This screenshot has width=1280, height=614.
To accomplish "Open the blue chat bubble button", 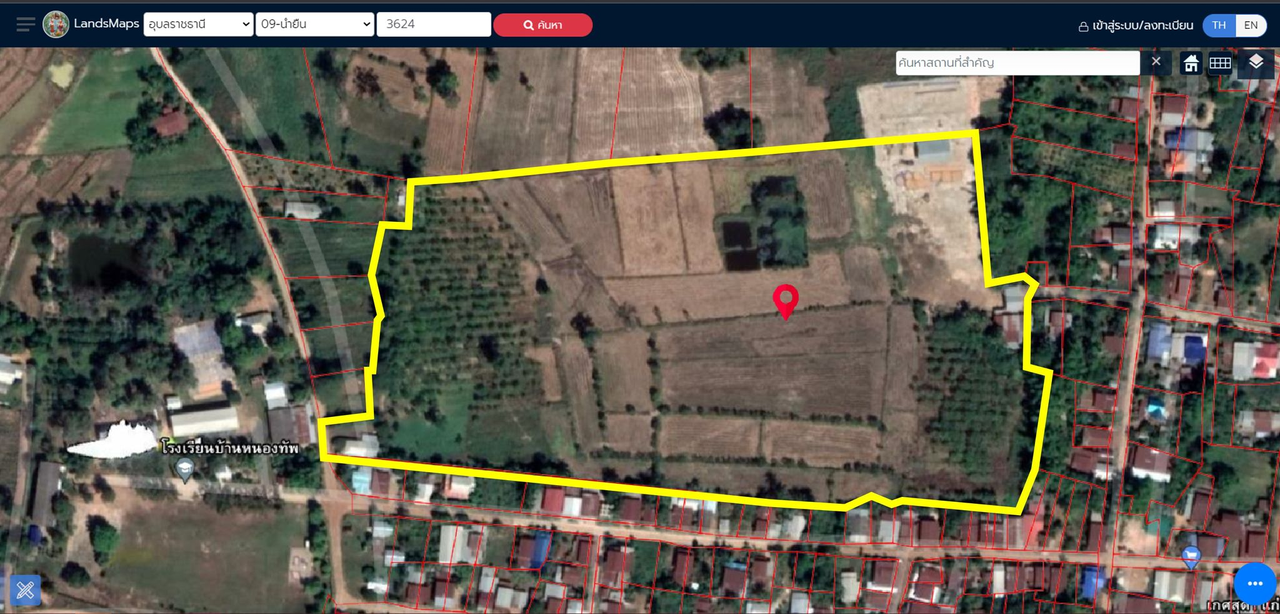I will [x=1255, y=583].
